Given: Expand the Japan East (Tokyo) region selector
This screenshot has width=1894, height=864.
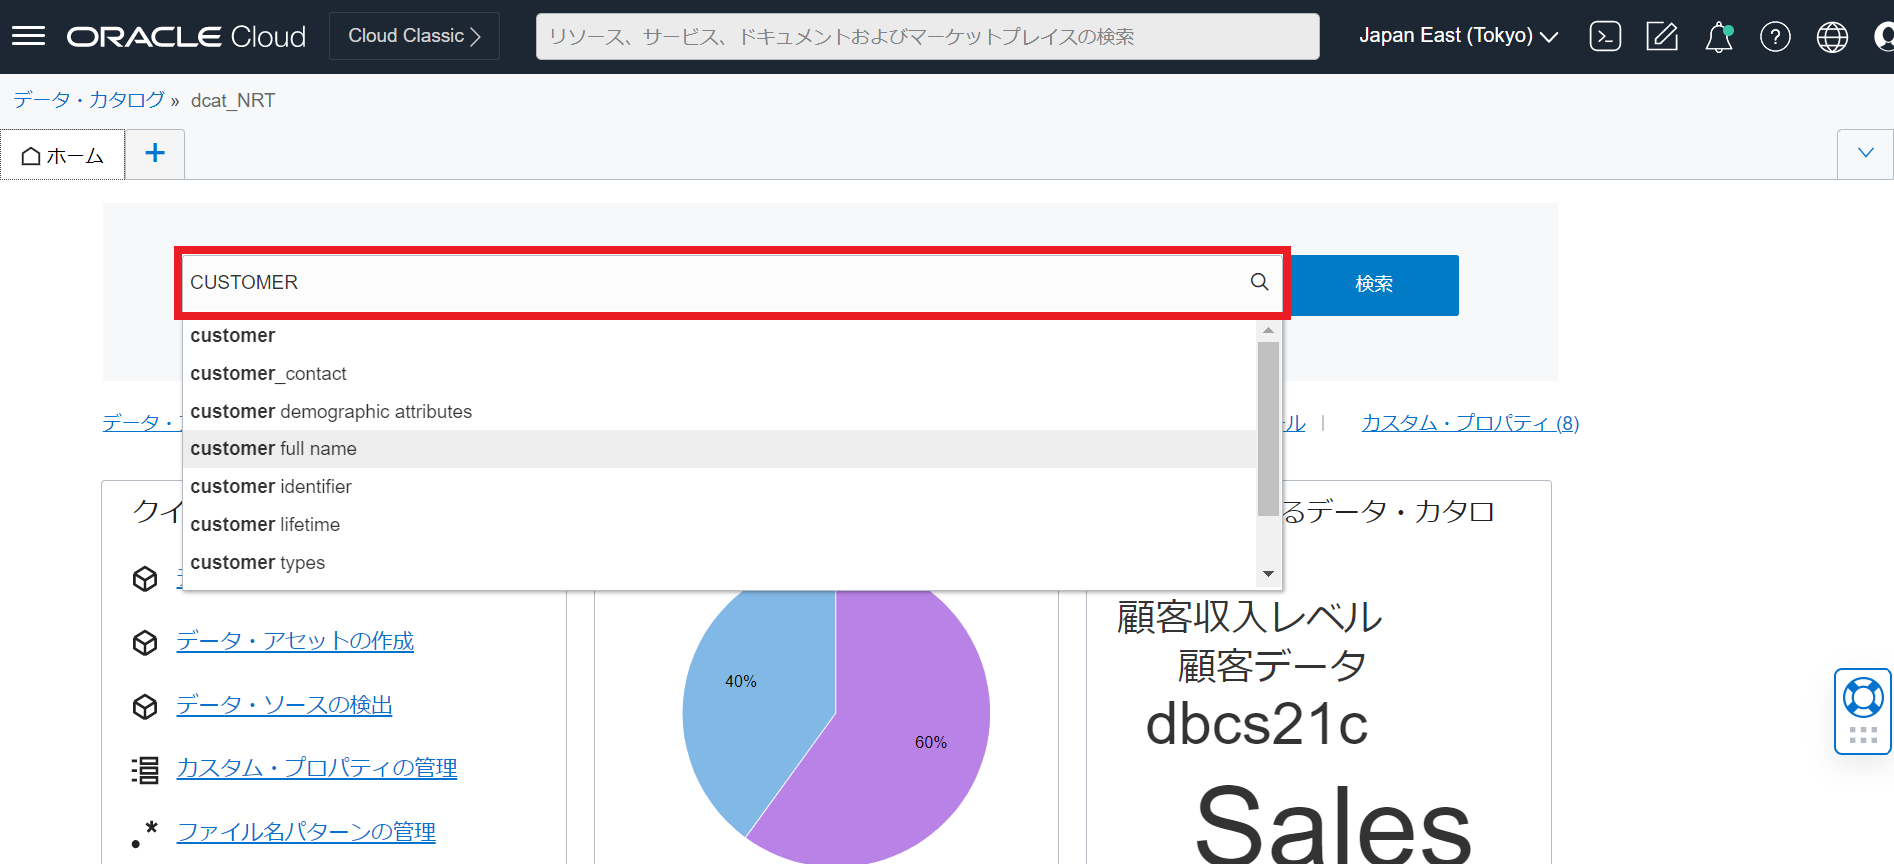Looking at the screenshot, I should [1458, 36].
